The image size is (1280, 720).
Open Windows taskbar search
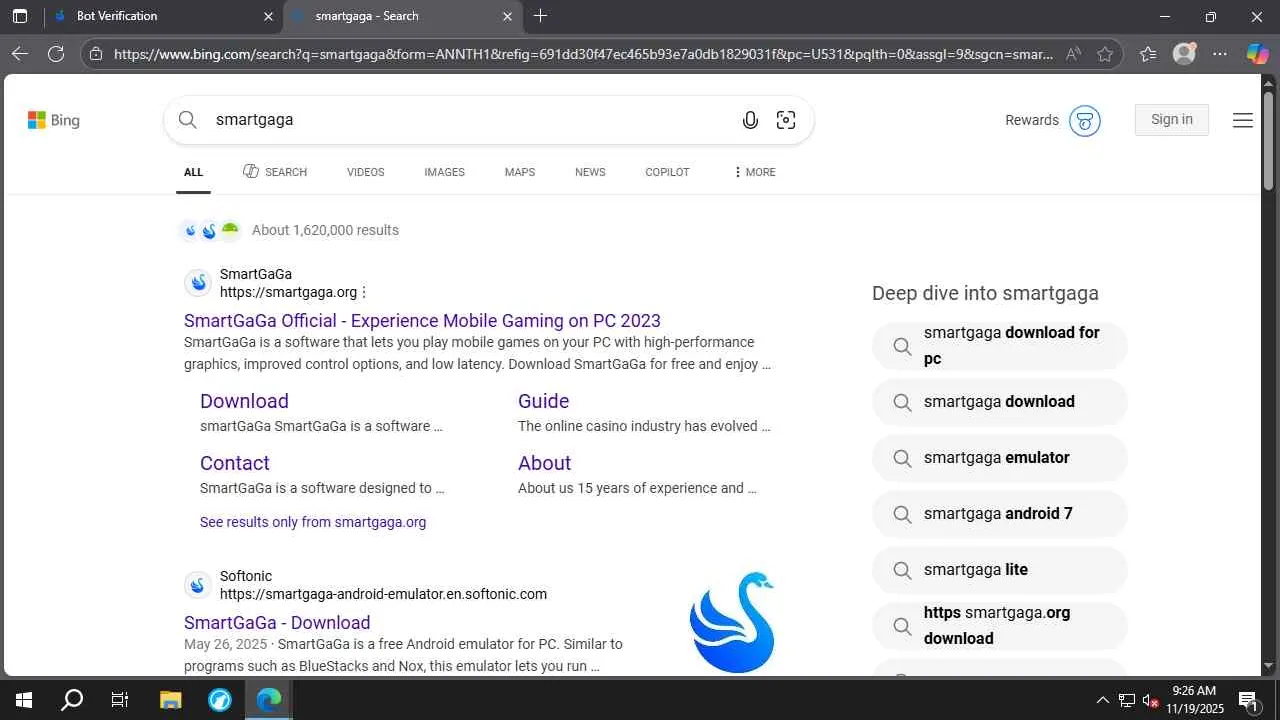(x=72, y=700)
